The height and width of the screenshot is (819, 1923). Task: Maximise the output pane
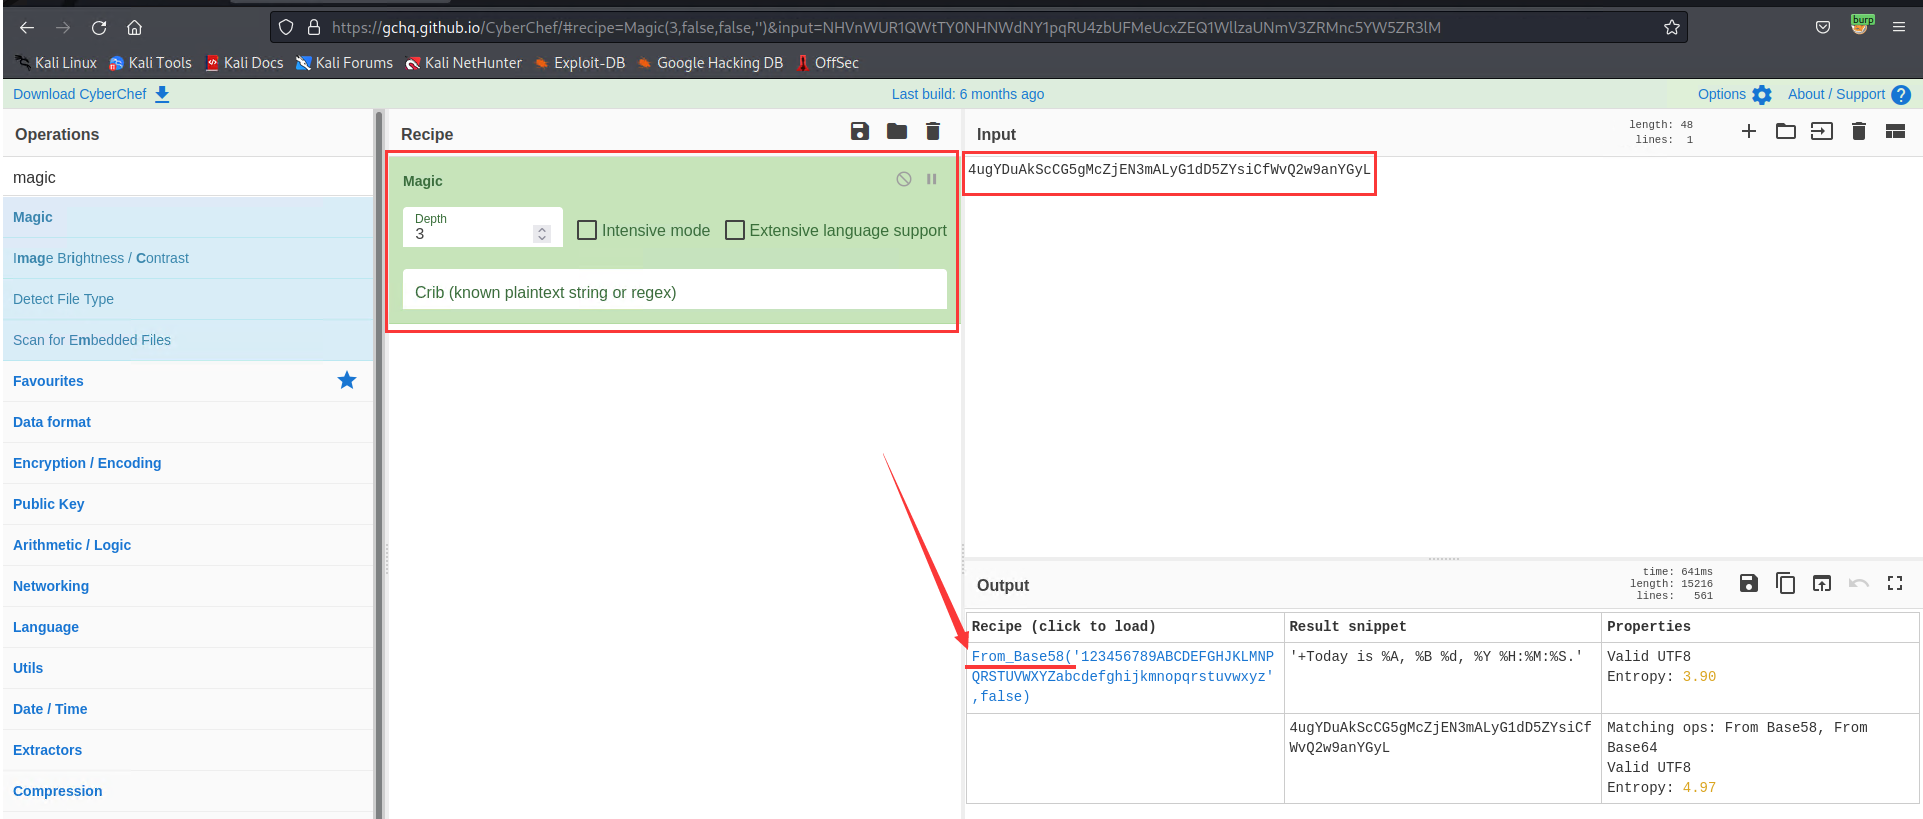coord(1895,583)
